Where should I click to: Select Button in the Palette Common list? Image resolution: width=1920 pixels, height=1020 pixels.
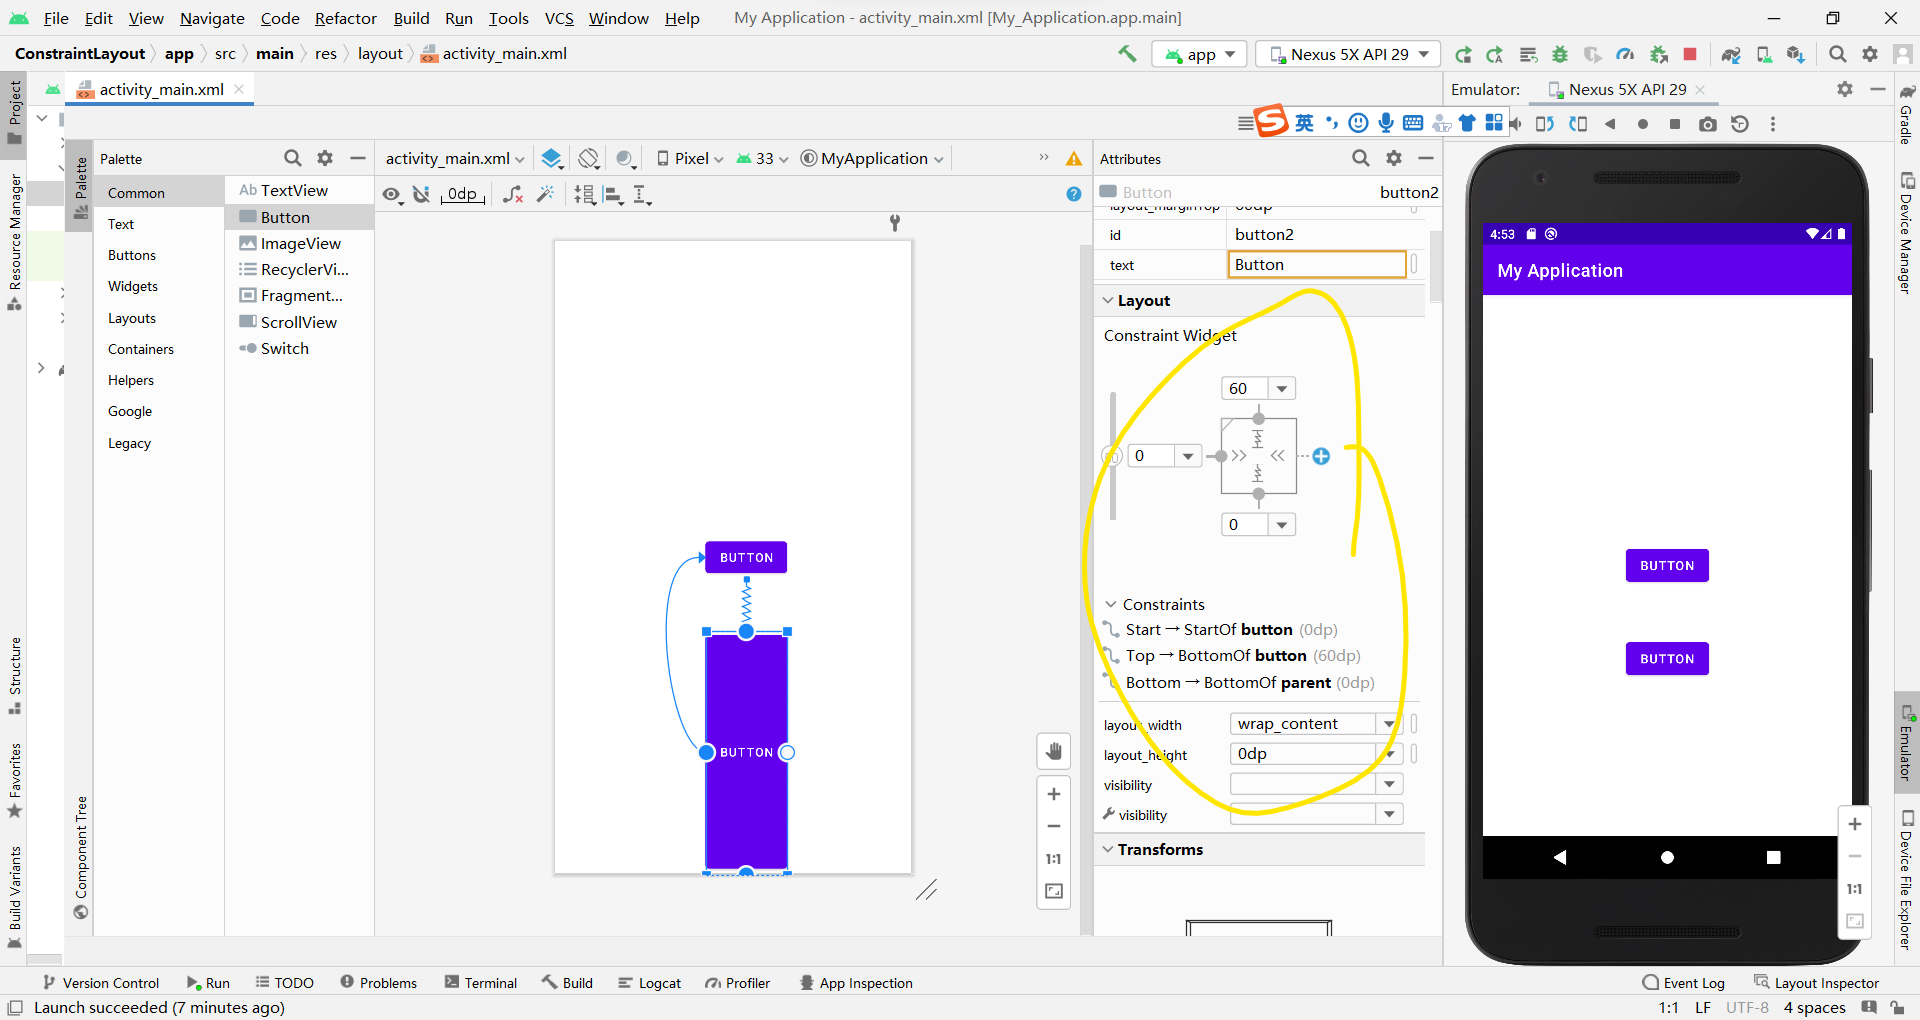click(x=286, y=217)
